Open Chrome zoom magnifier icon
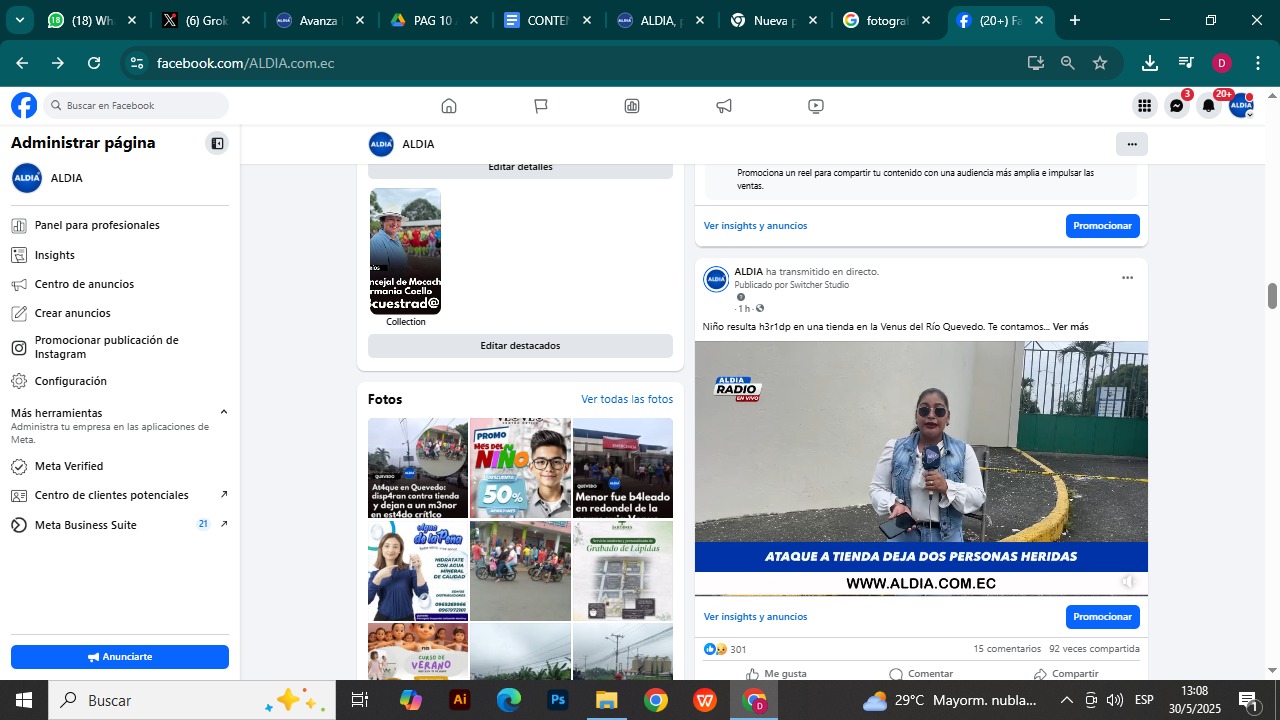 click(1068, 63)
